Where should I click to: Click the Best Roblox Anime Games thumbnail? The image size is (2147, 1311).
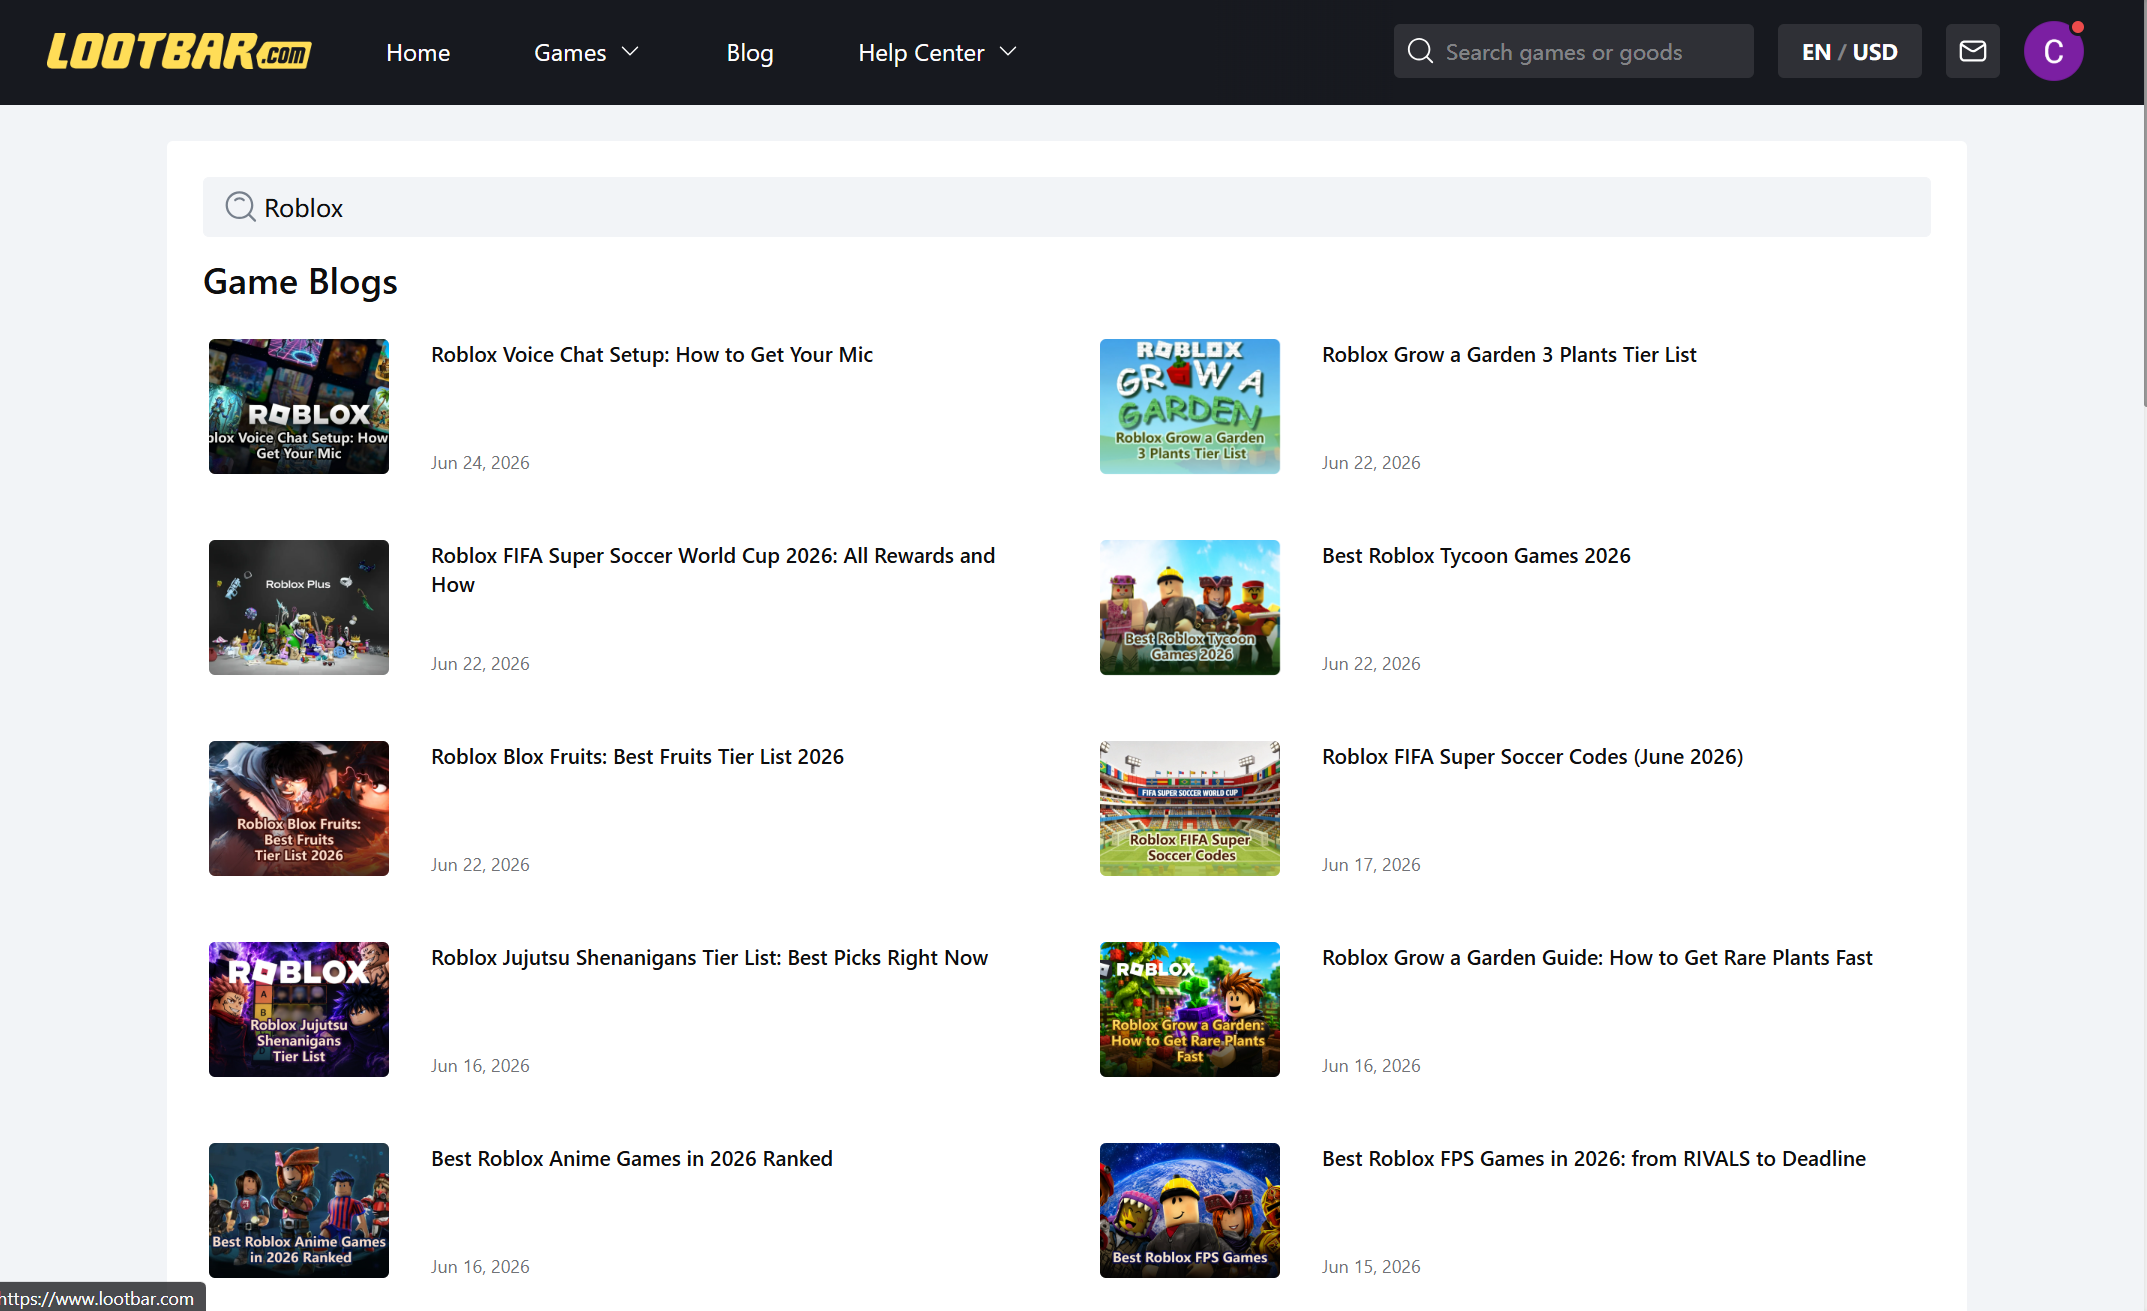point(299,1210)
